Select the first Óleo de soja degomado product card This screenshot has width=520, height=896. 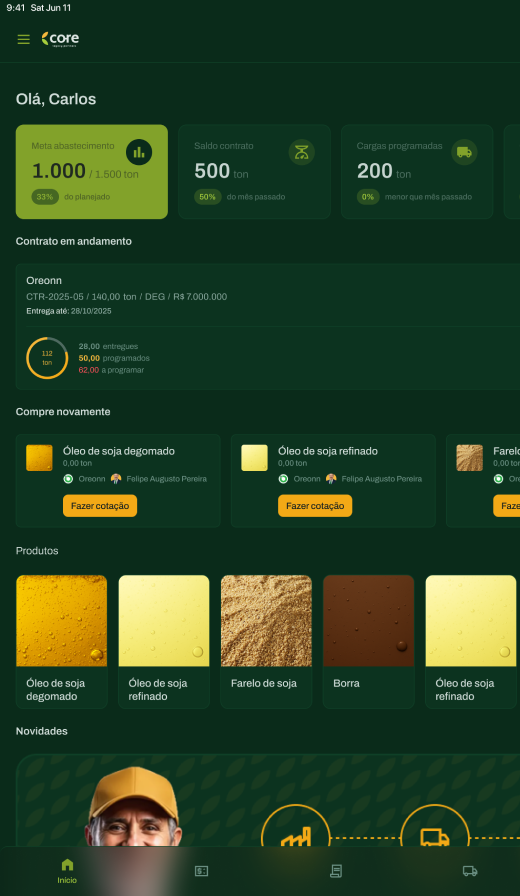[62, 642]
